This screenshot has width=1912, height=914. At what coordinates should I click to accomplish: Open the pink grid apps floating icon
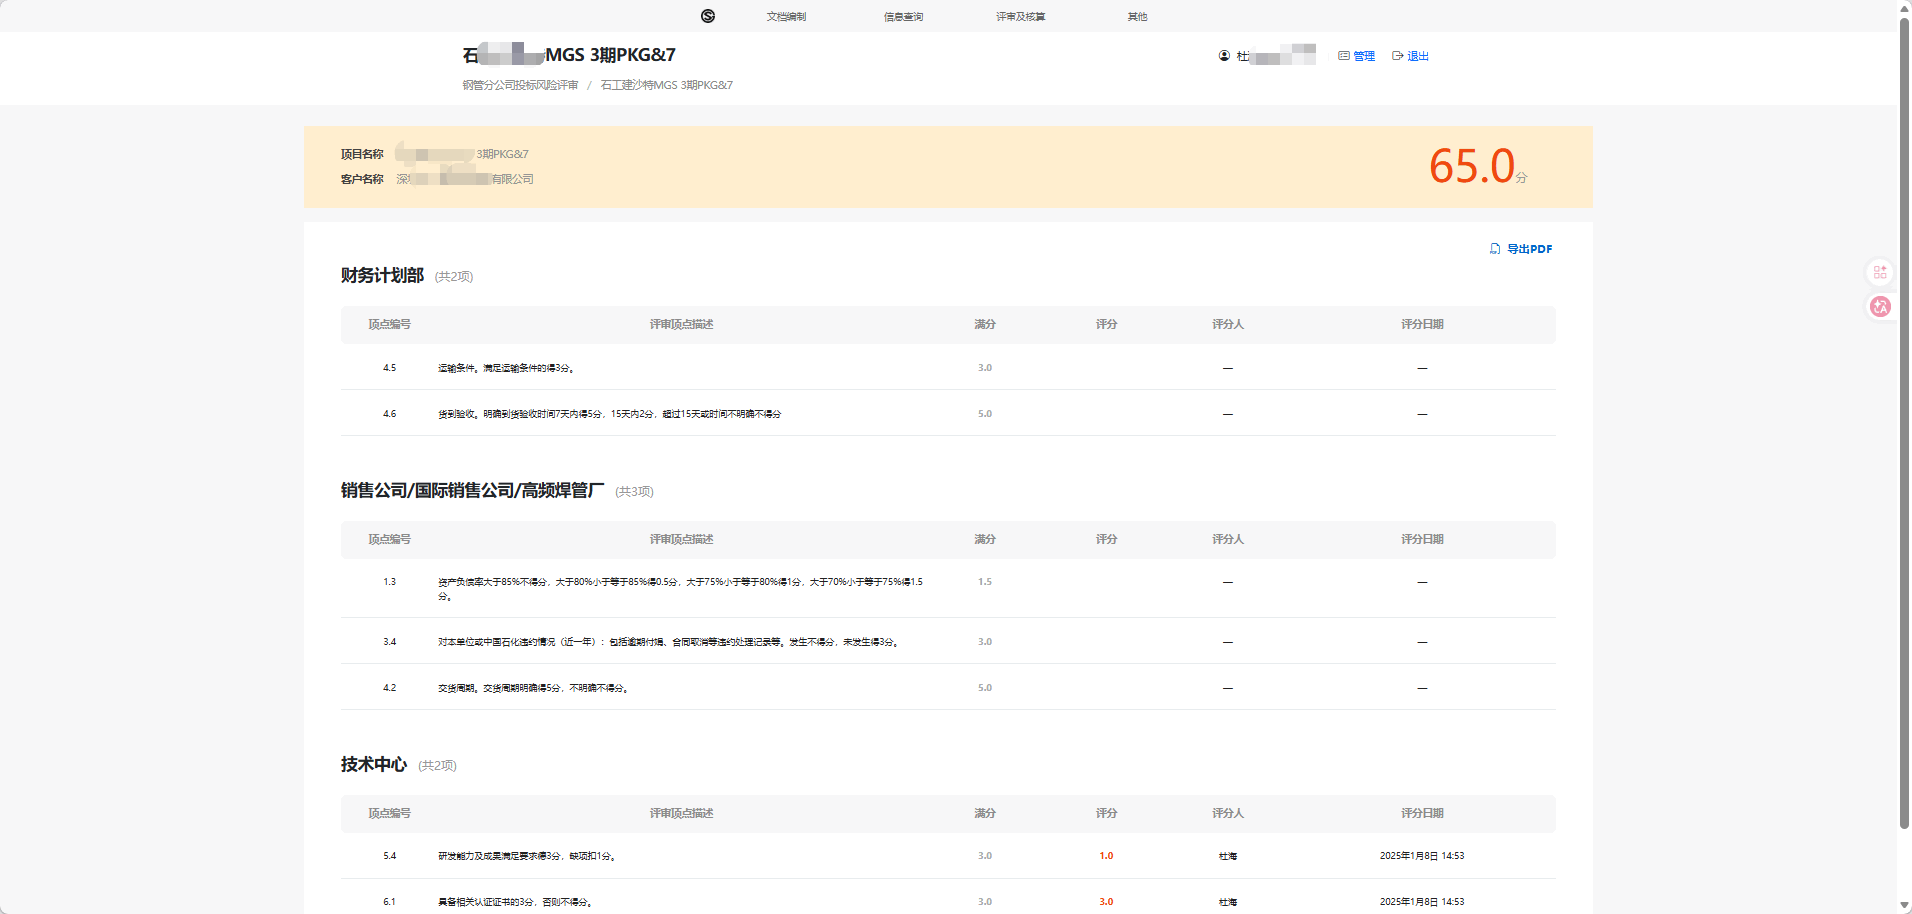coord(1880,272)
